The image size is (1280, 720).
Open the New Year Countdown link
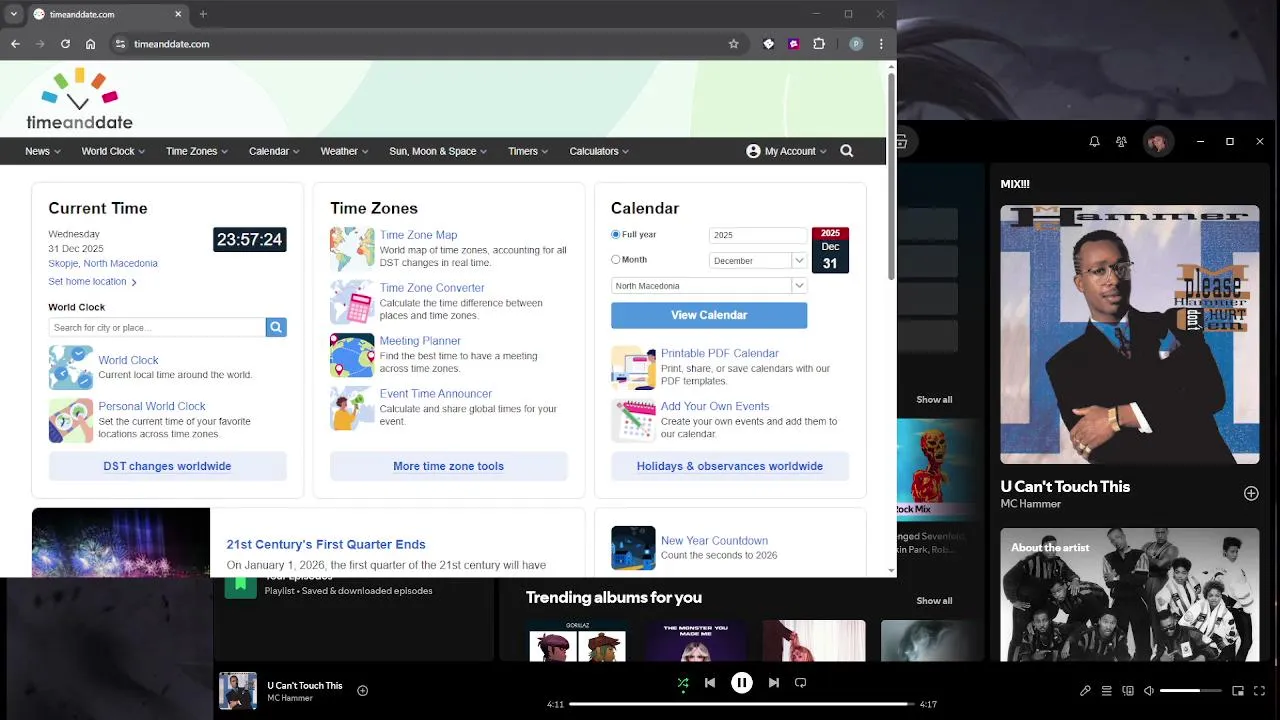(x=714, y=541)
